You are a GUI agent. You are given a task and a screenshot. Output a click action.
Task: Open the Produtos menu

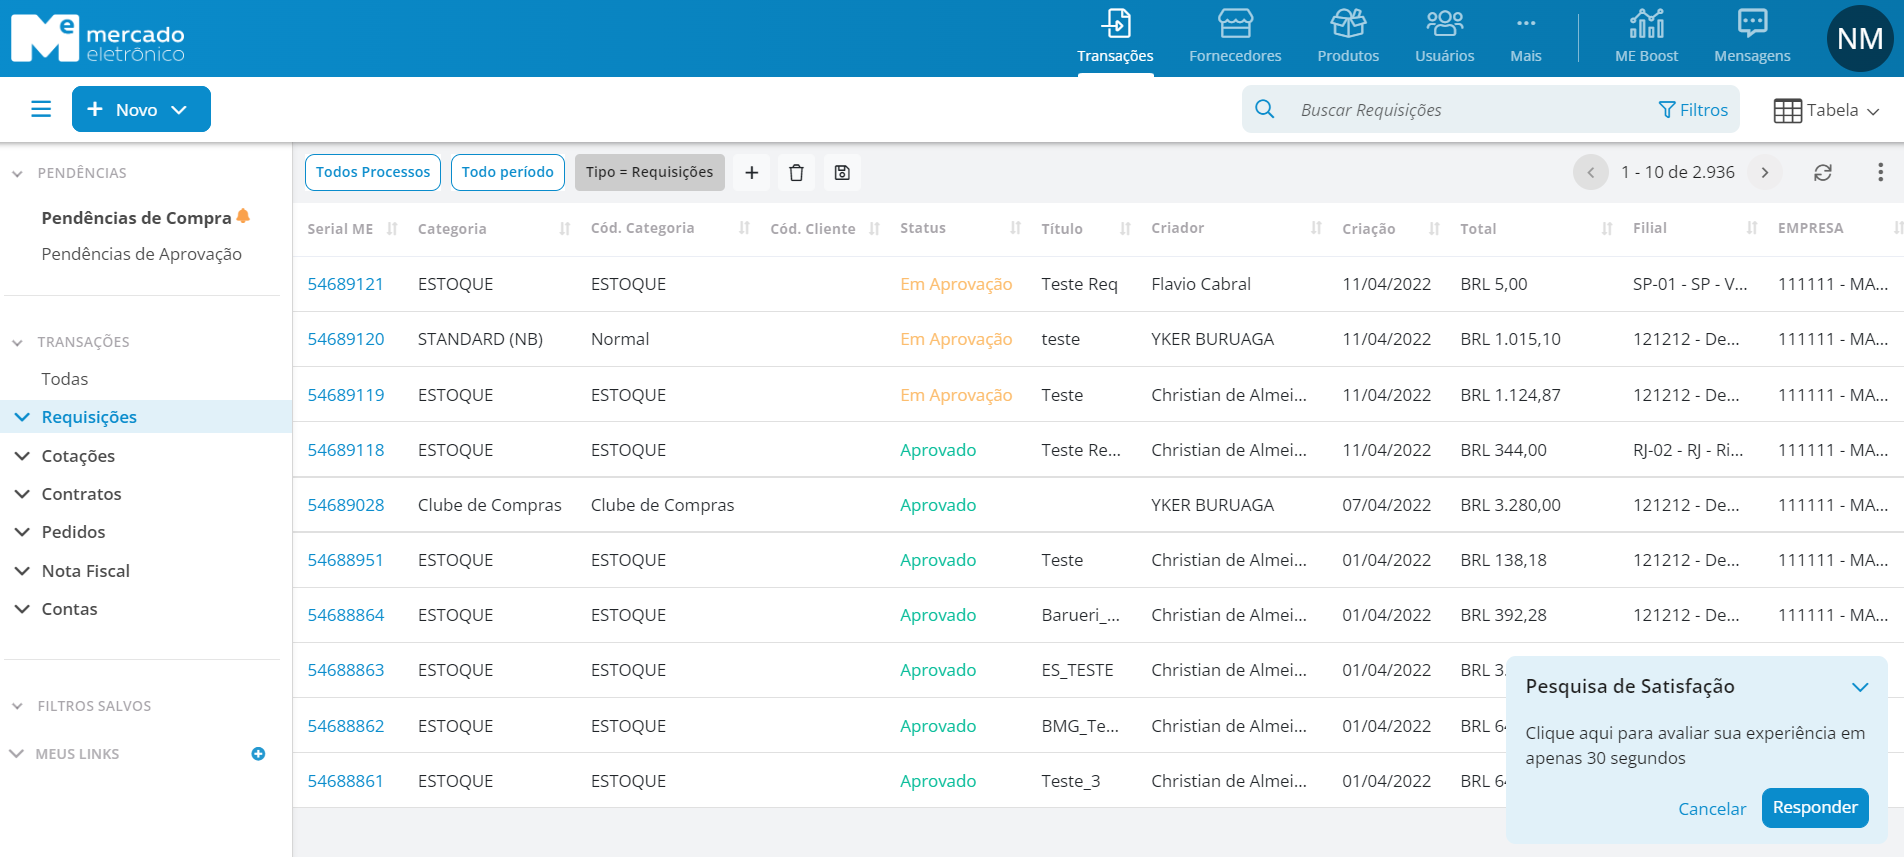click(1347, 37)
